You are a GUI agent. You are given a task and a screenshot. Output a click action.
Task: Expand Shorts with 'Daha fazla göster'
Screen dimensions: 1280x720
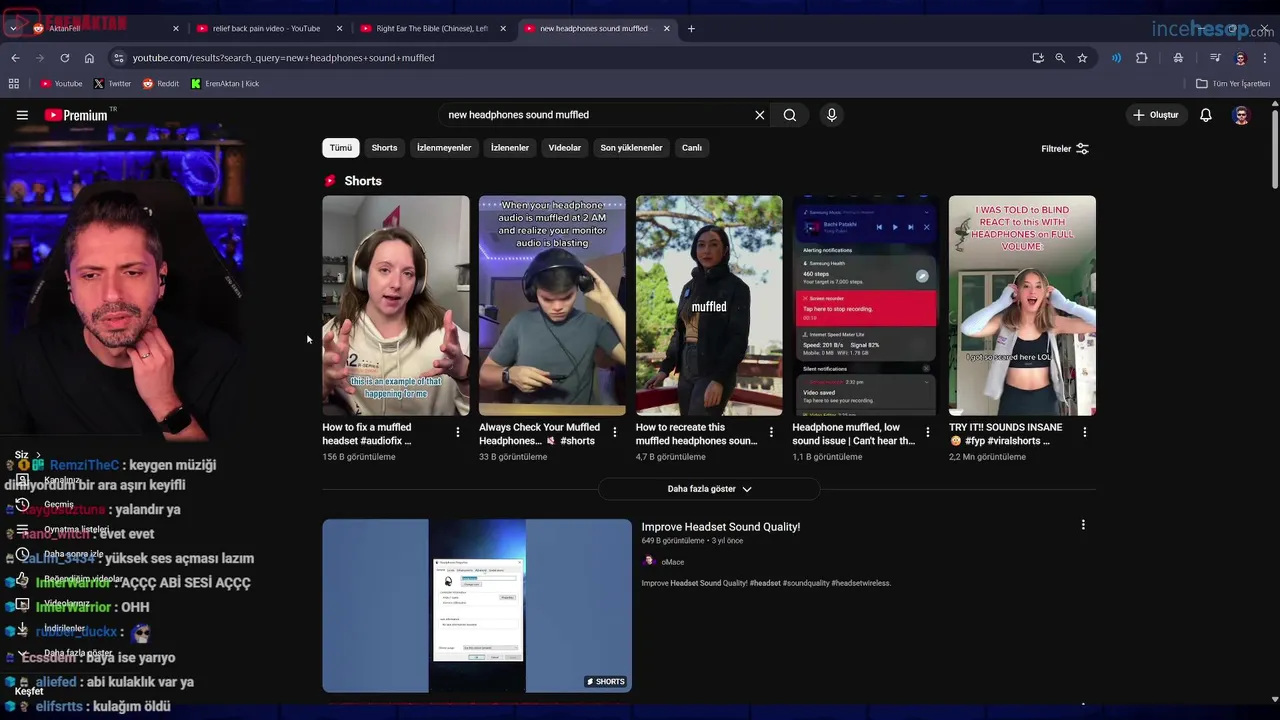point(709,489)
